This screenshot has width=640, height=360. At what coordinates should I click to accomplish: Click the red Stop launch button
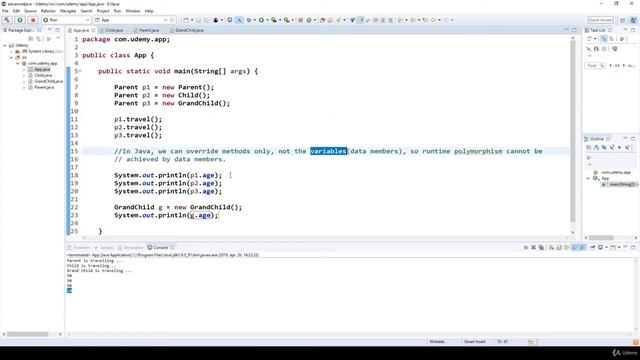[33, 20]
